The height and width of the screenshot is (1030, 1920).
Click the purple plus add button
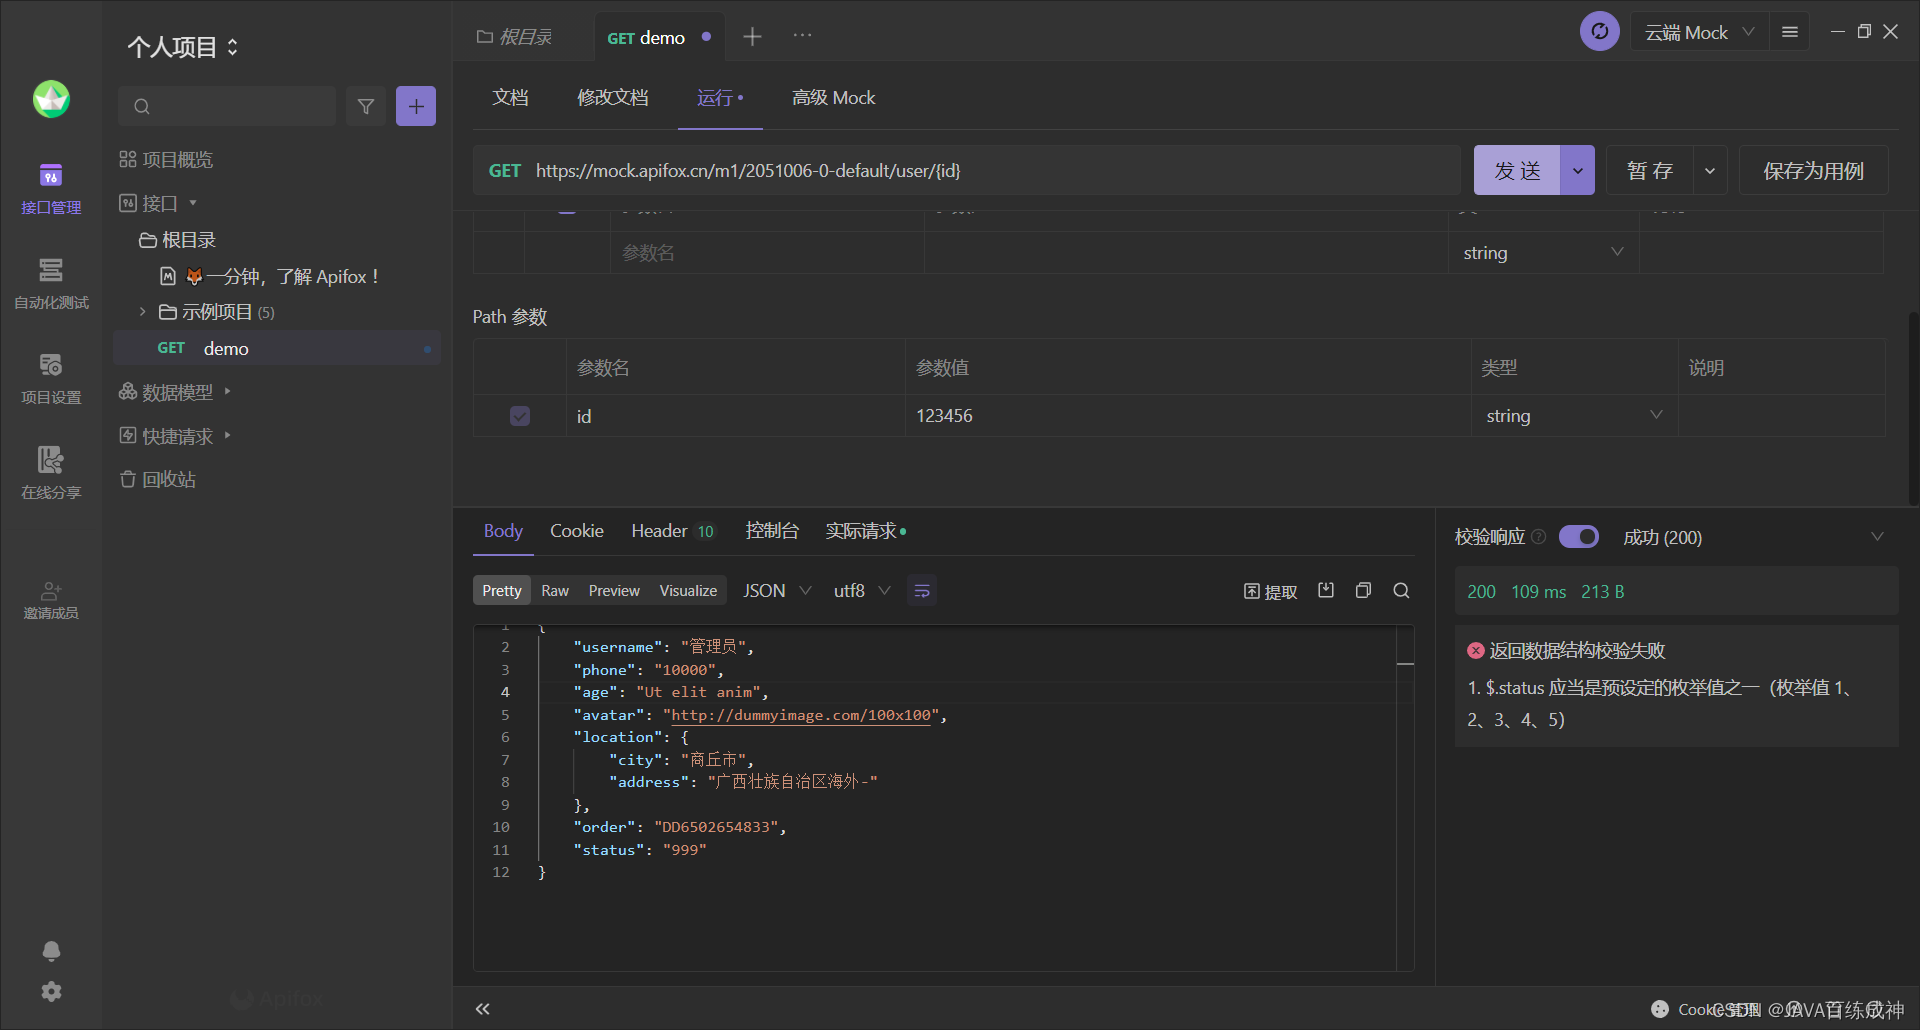tap(416, 106)
